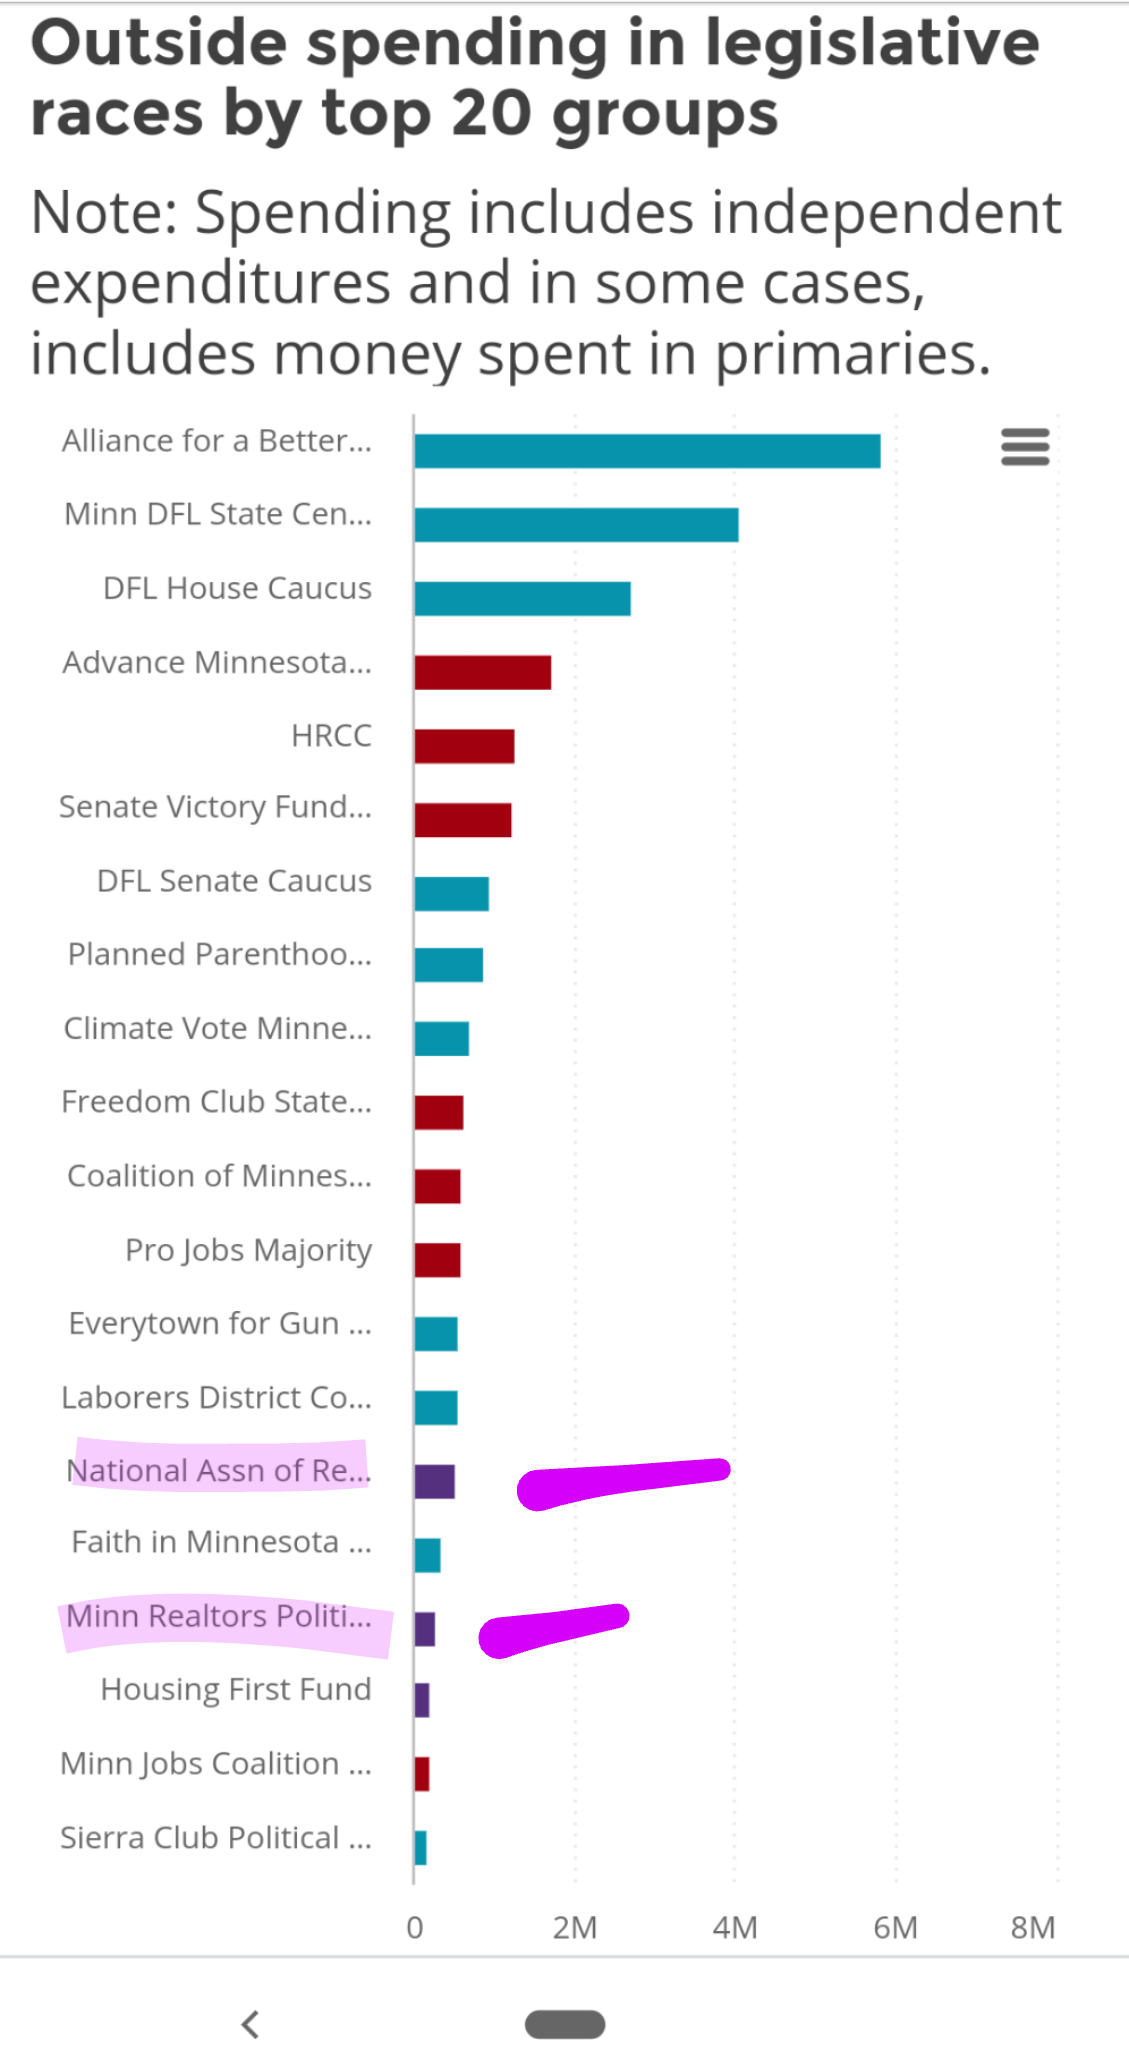Click the Faith in Minnesota bar
The width and height of the screenshot is (1129, 2048).
click(x=427, y=1556)
